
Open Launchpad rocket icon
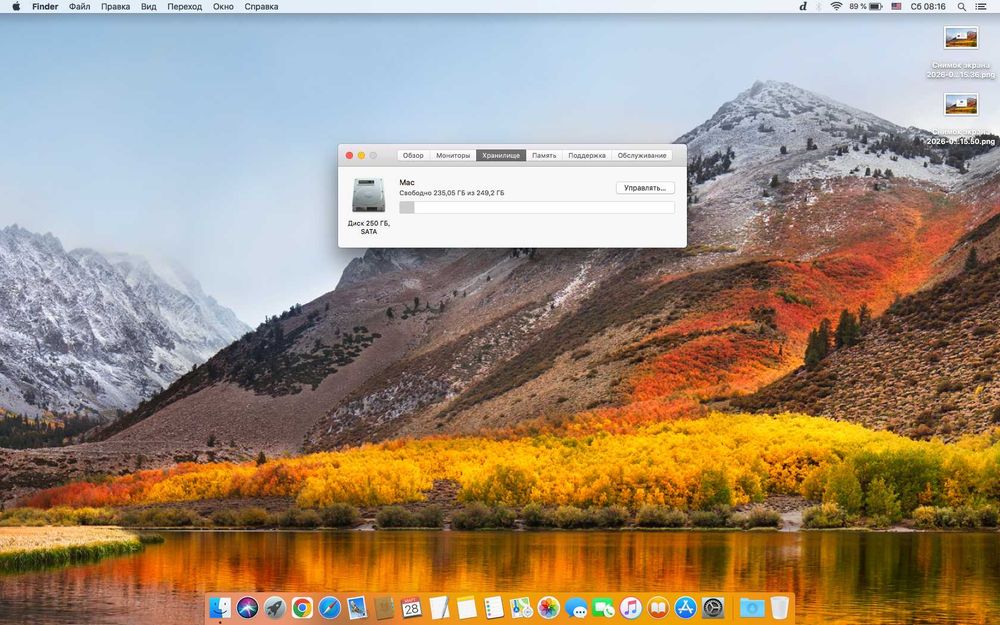pyautogui.click(x=275, y=608)
